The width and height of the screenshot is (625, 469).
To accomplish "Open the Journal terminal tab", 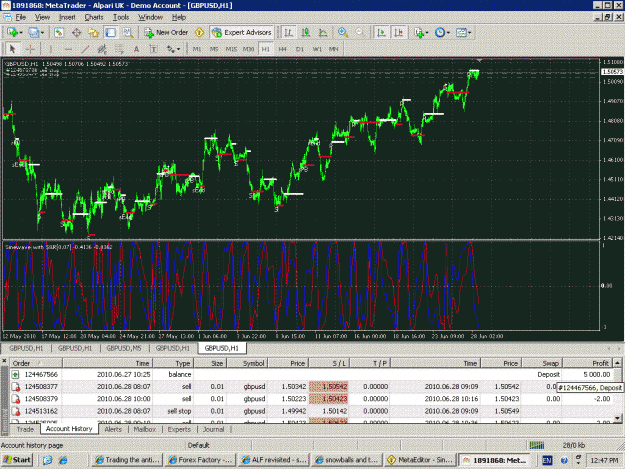I will [213, 429].
